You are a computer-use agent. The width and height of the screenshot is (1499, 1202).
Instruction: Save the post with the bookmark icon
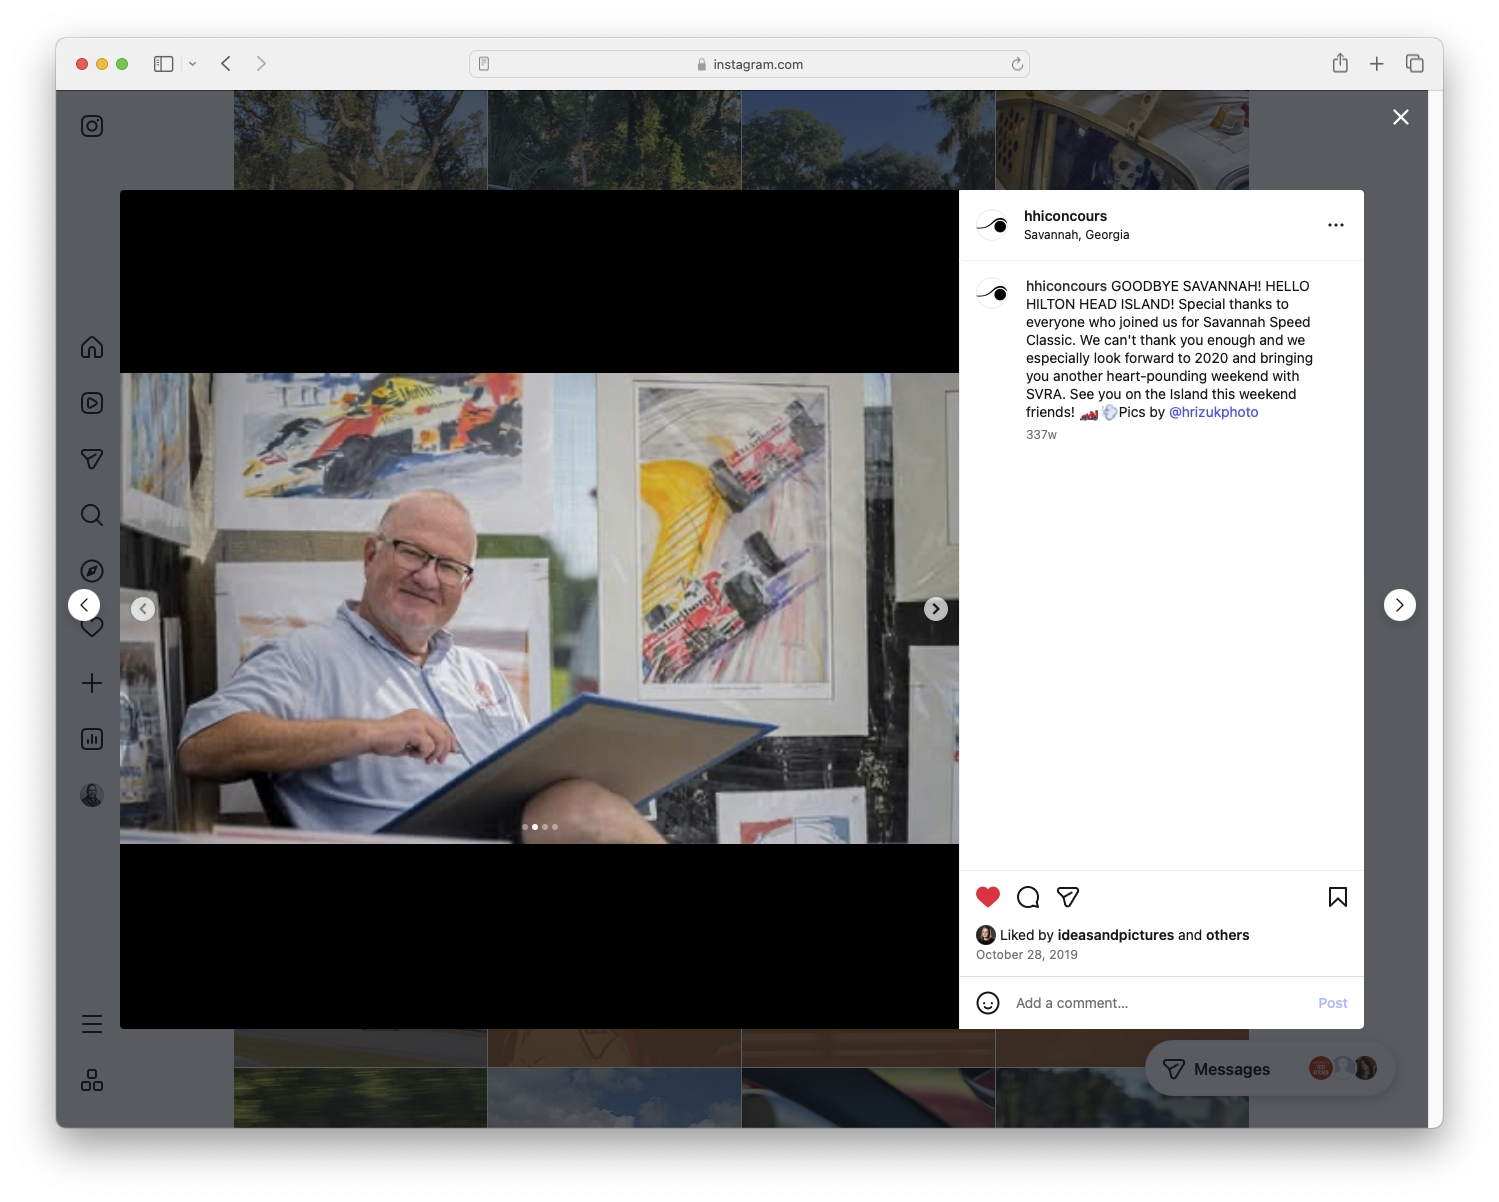point(1338,897)
